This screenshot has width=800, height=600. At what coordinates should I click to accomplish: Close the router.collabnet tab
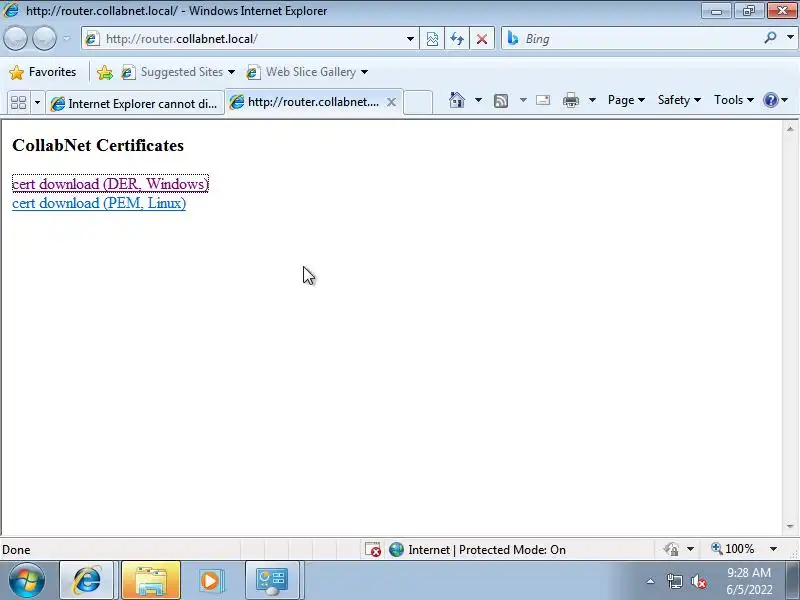pyautogui.click(x=391, y=102)
